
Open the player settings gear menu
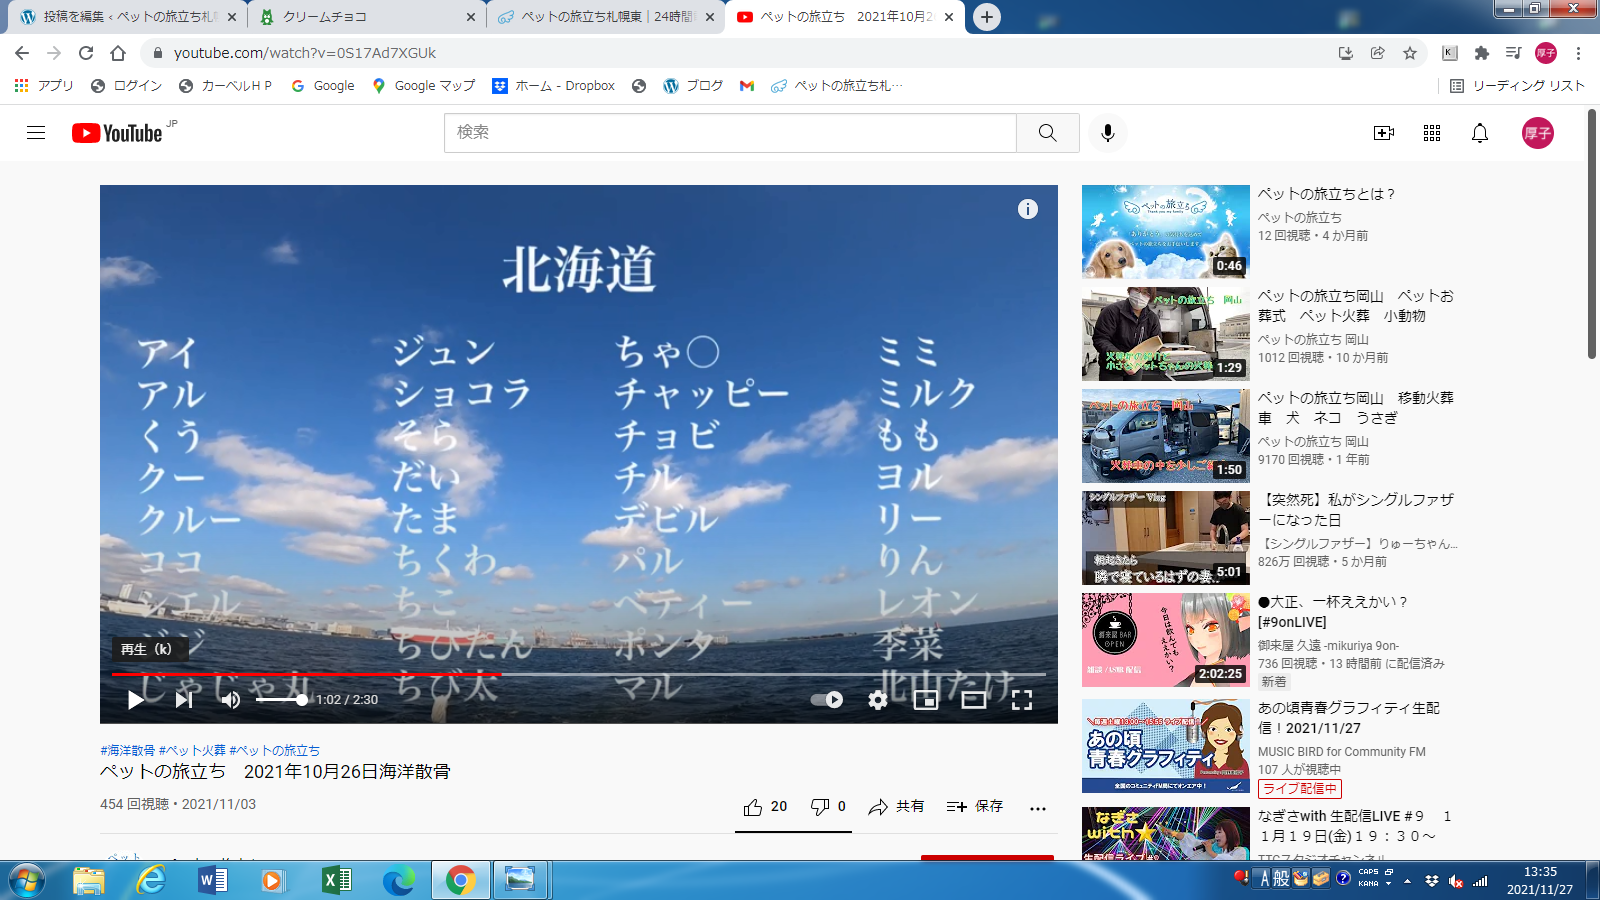pos(878,700)
